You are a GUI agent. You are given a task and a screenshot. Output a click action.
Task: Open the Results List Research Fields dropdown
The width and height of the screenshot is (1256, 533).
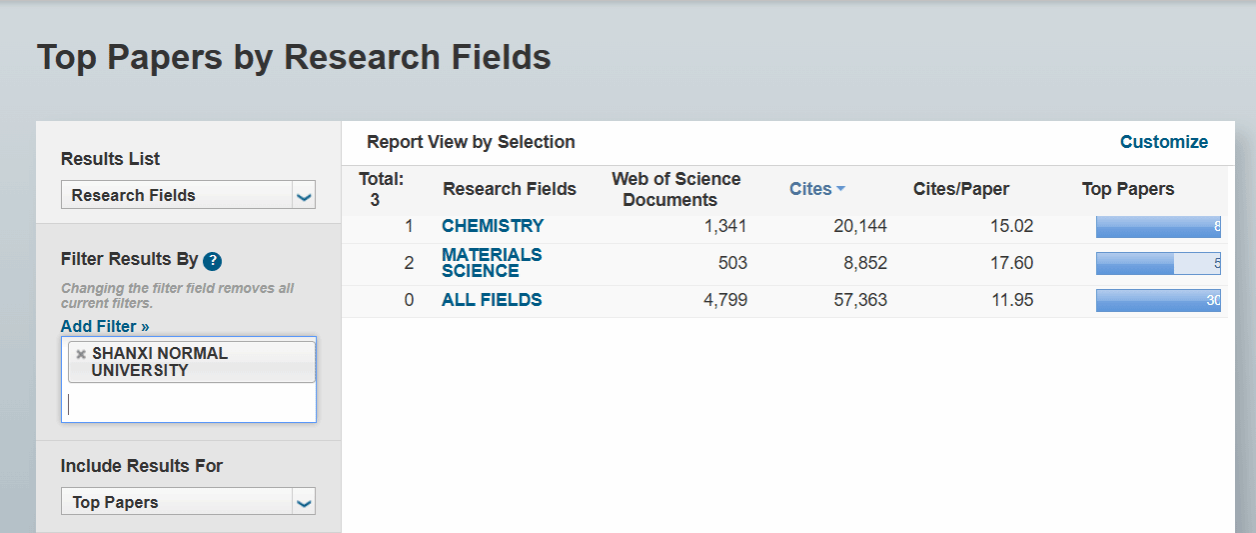[188, 195]
